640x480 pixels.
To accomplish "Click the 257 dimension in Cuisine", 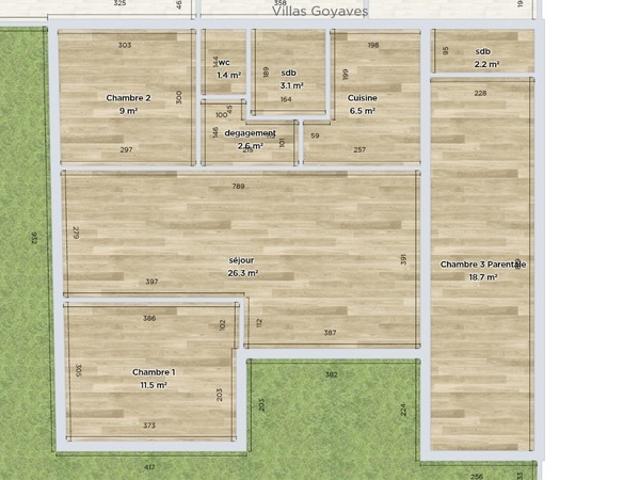I will click(360, 150).
